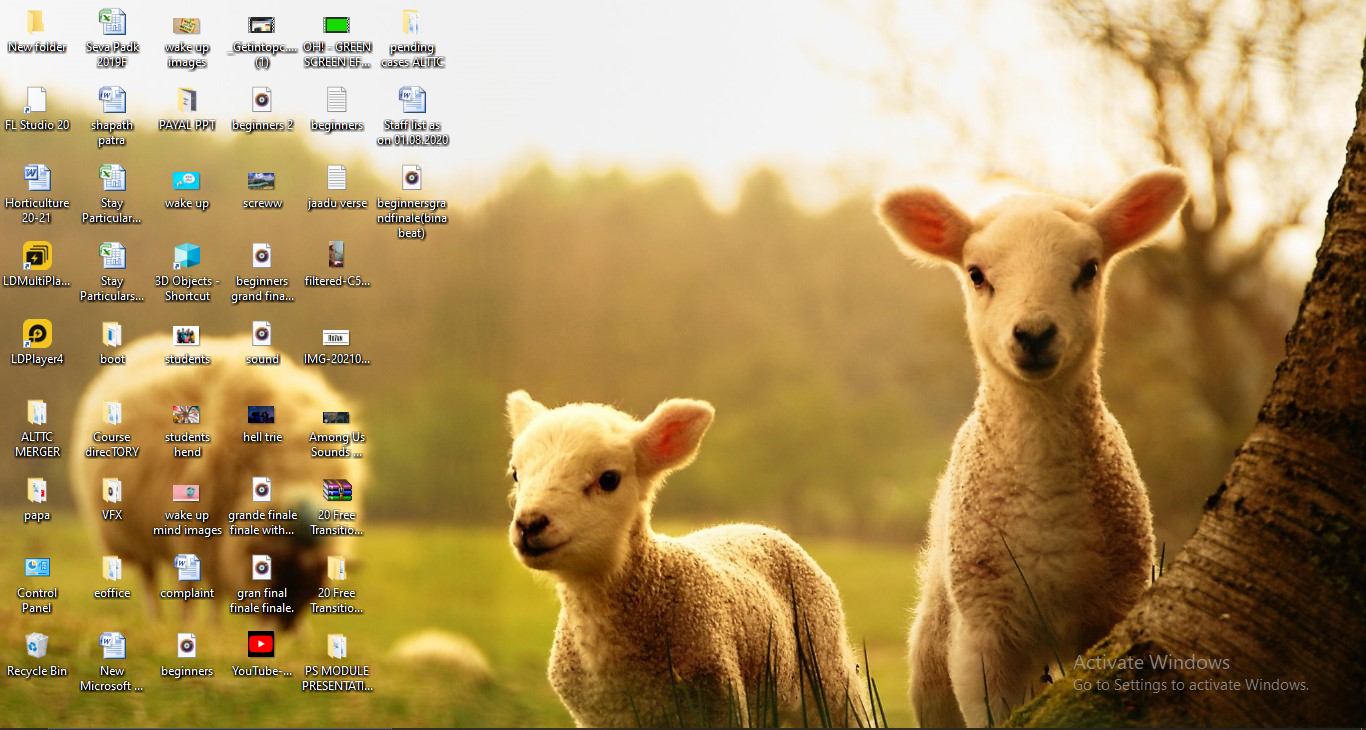Select the students hend image thumbnail
1366x730 pixels.
(187, 414)
